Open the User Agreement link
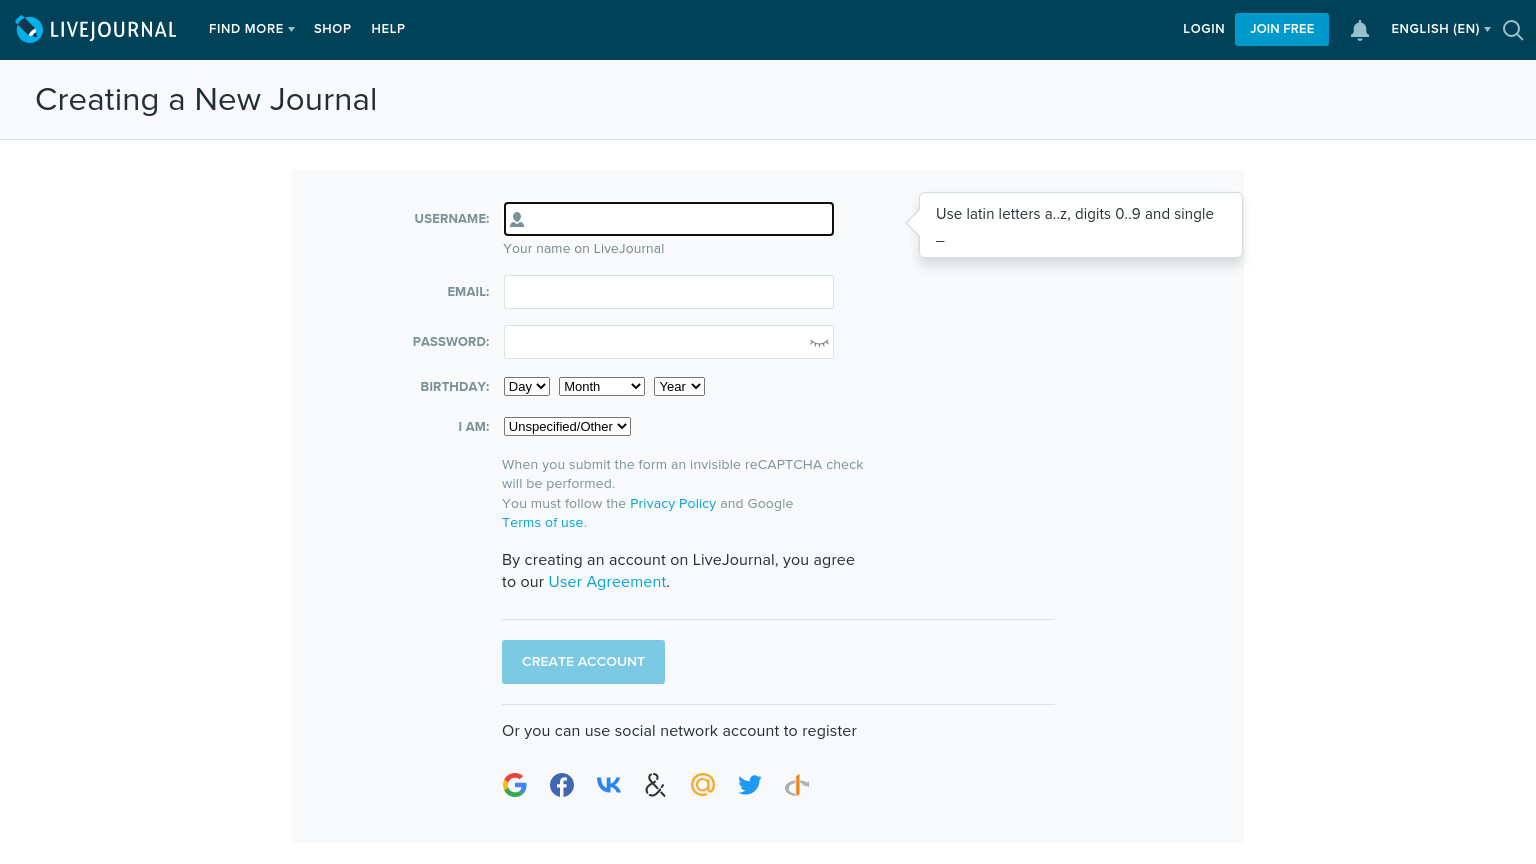Image resolution: width=1536 pixels, height=864 pixels. (607, 582)
